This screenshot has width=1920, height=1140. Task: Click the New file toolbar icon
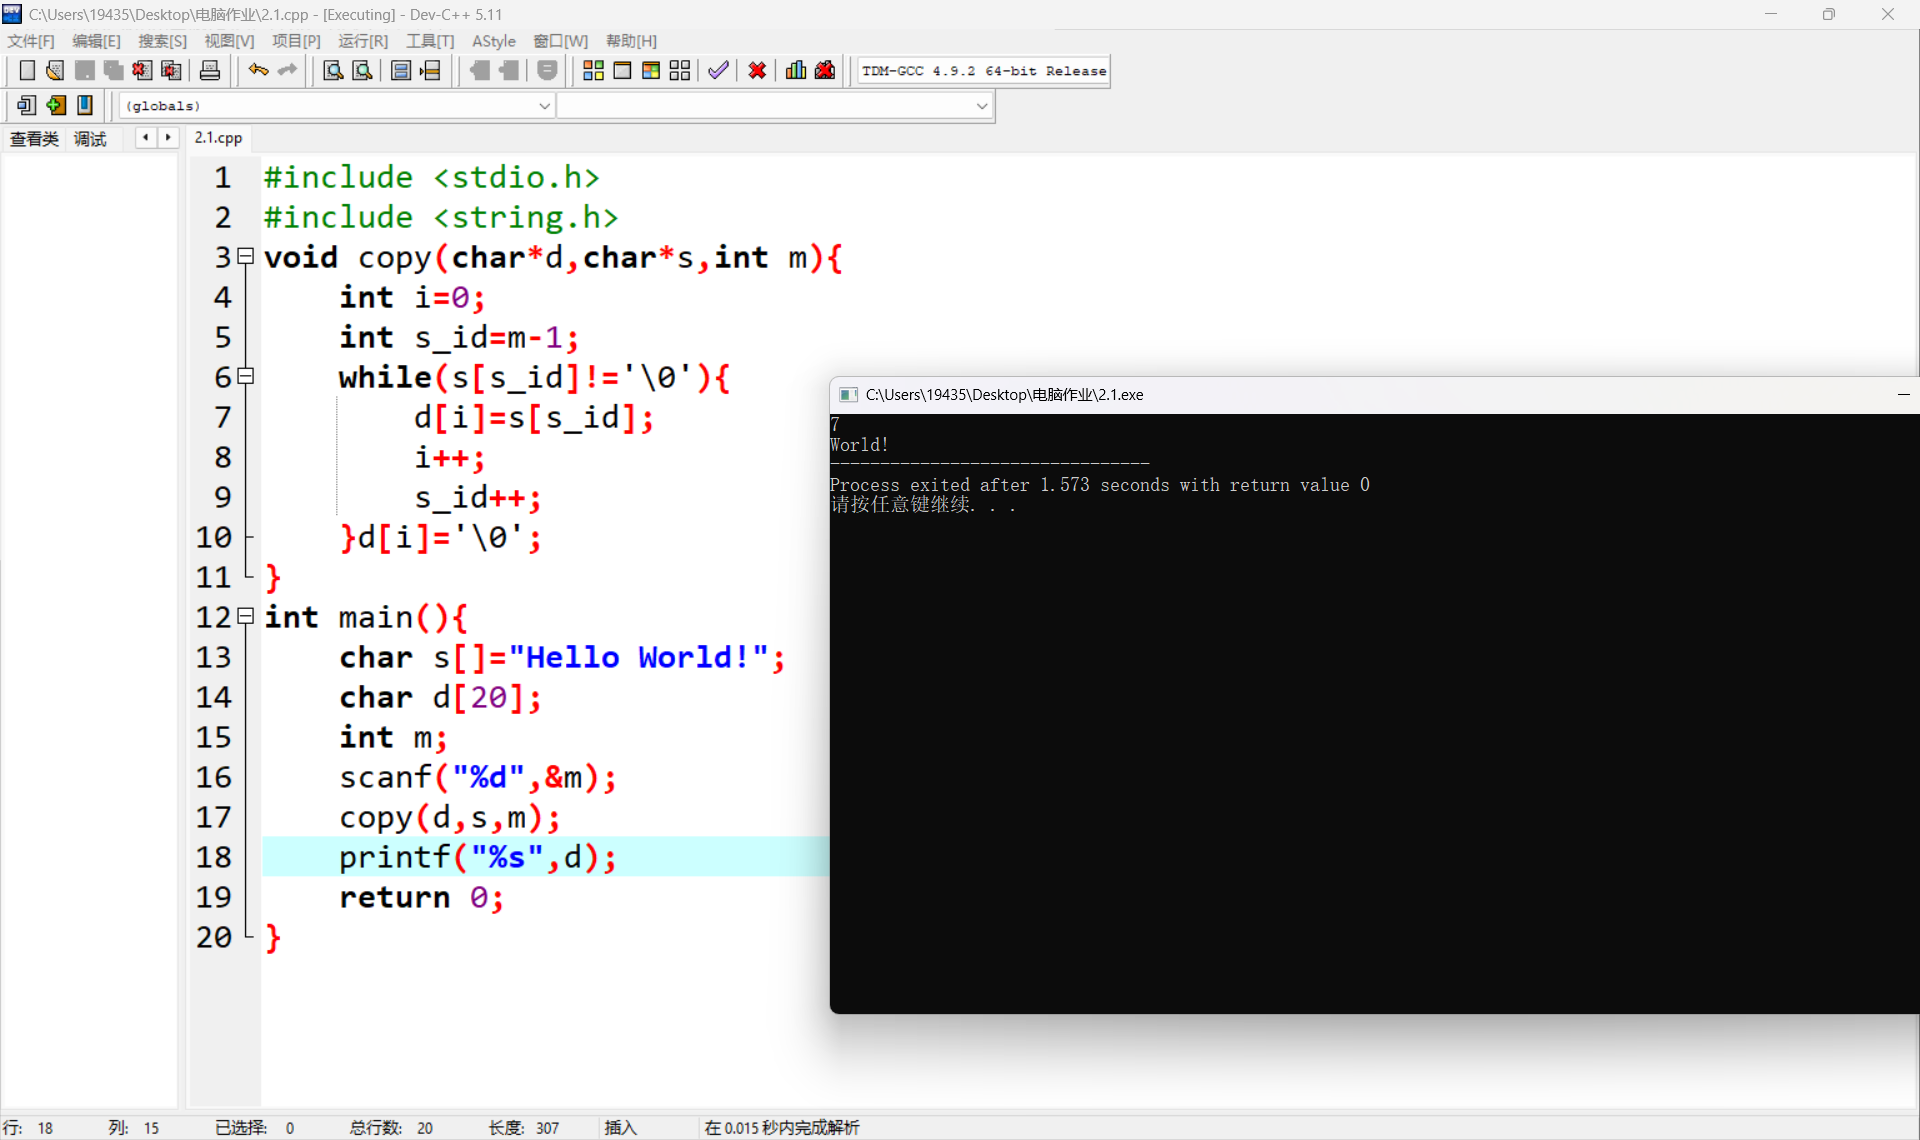point(27,70)
